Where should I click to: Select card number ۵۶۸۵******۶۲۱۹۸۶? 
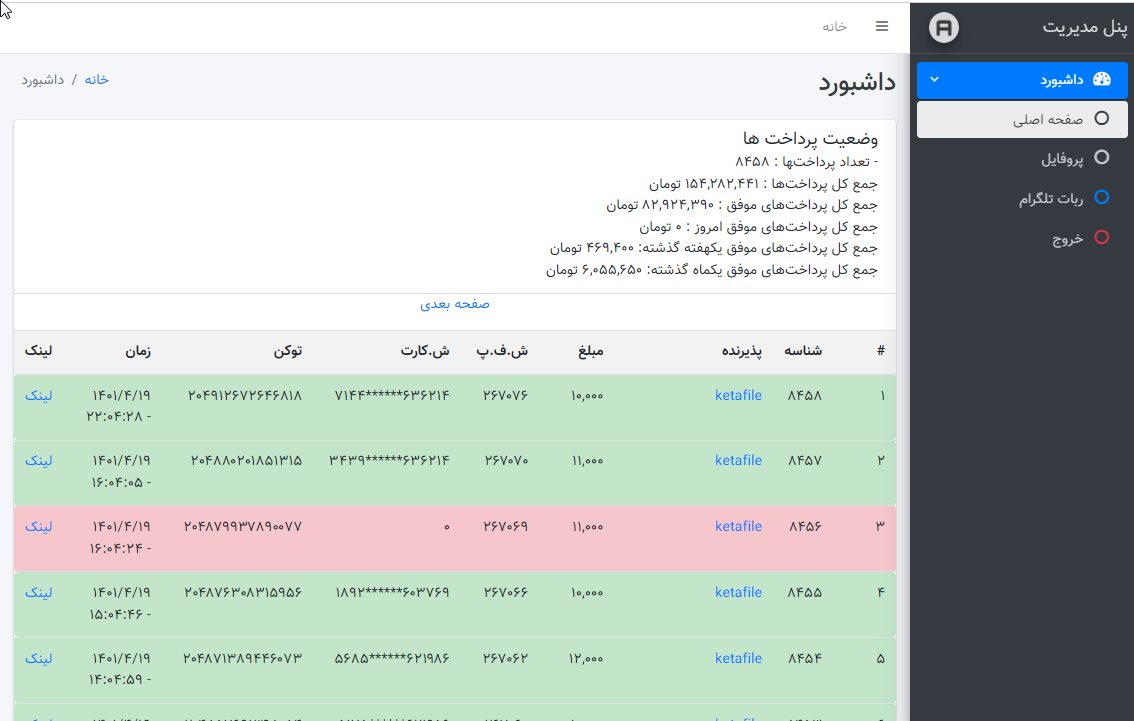pyautogui.click(x=392, y=659)
